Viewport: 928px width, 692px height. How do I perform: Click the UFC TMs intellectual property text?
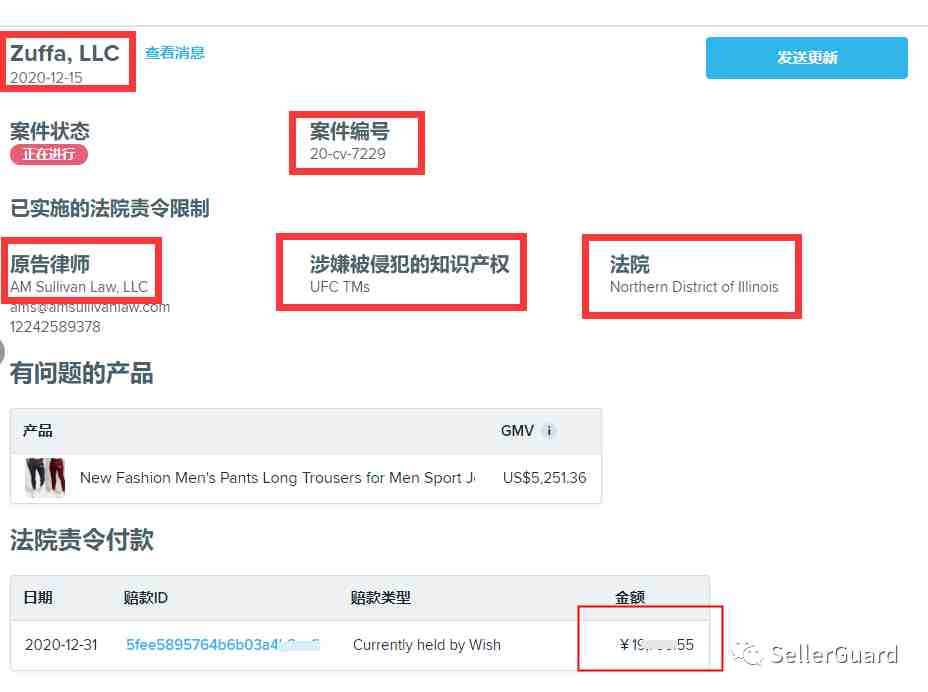[x=340, y=287]
